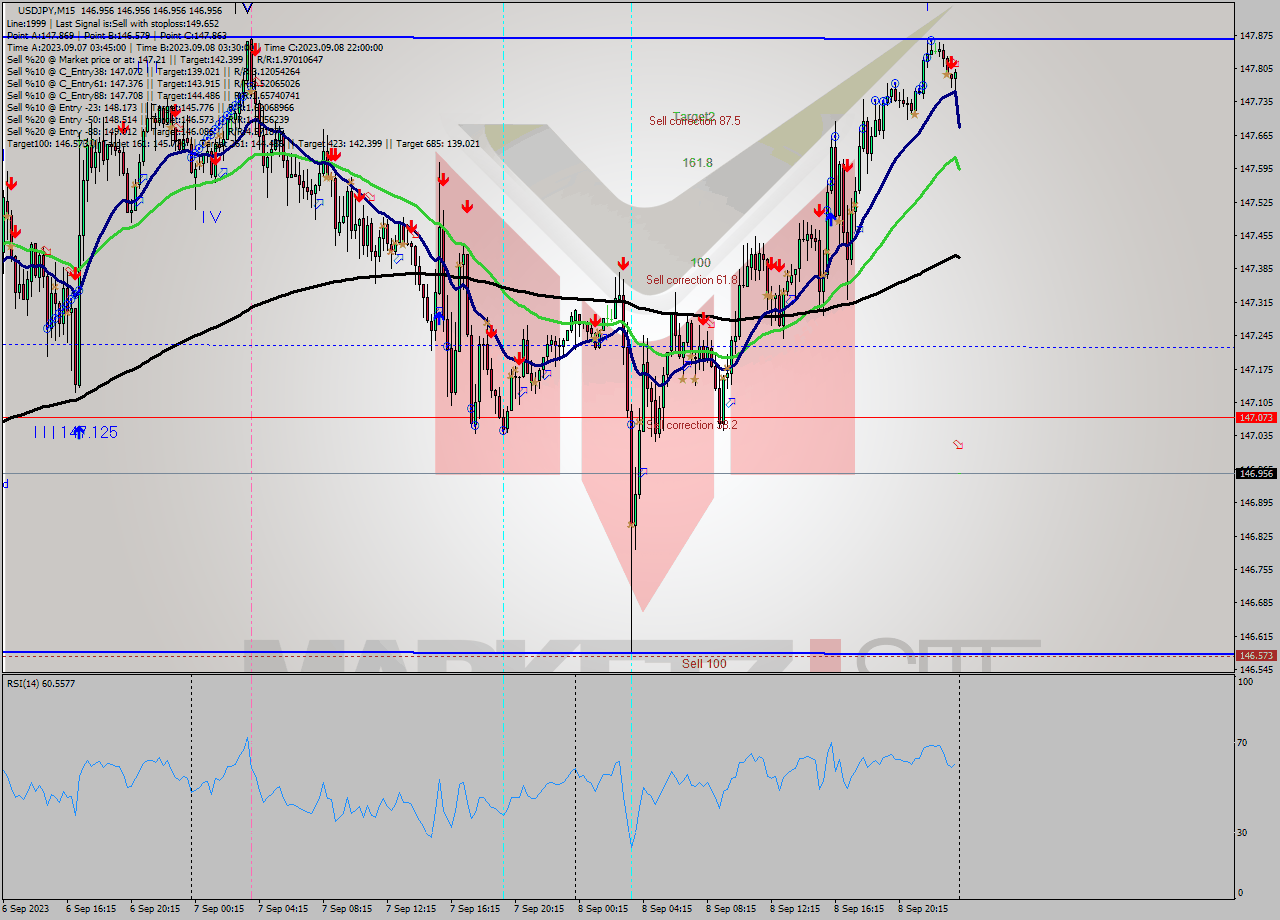1280x920 pixels.
Task: Click the 146.615 price axis value
Action: click(x=1256, y=636)
